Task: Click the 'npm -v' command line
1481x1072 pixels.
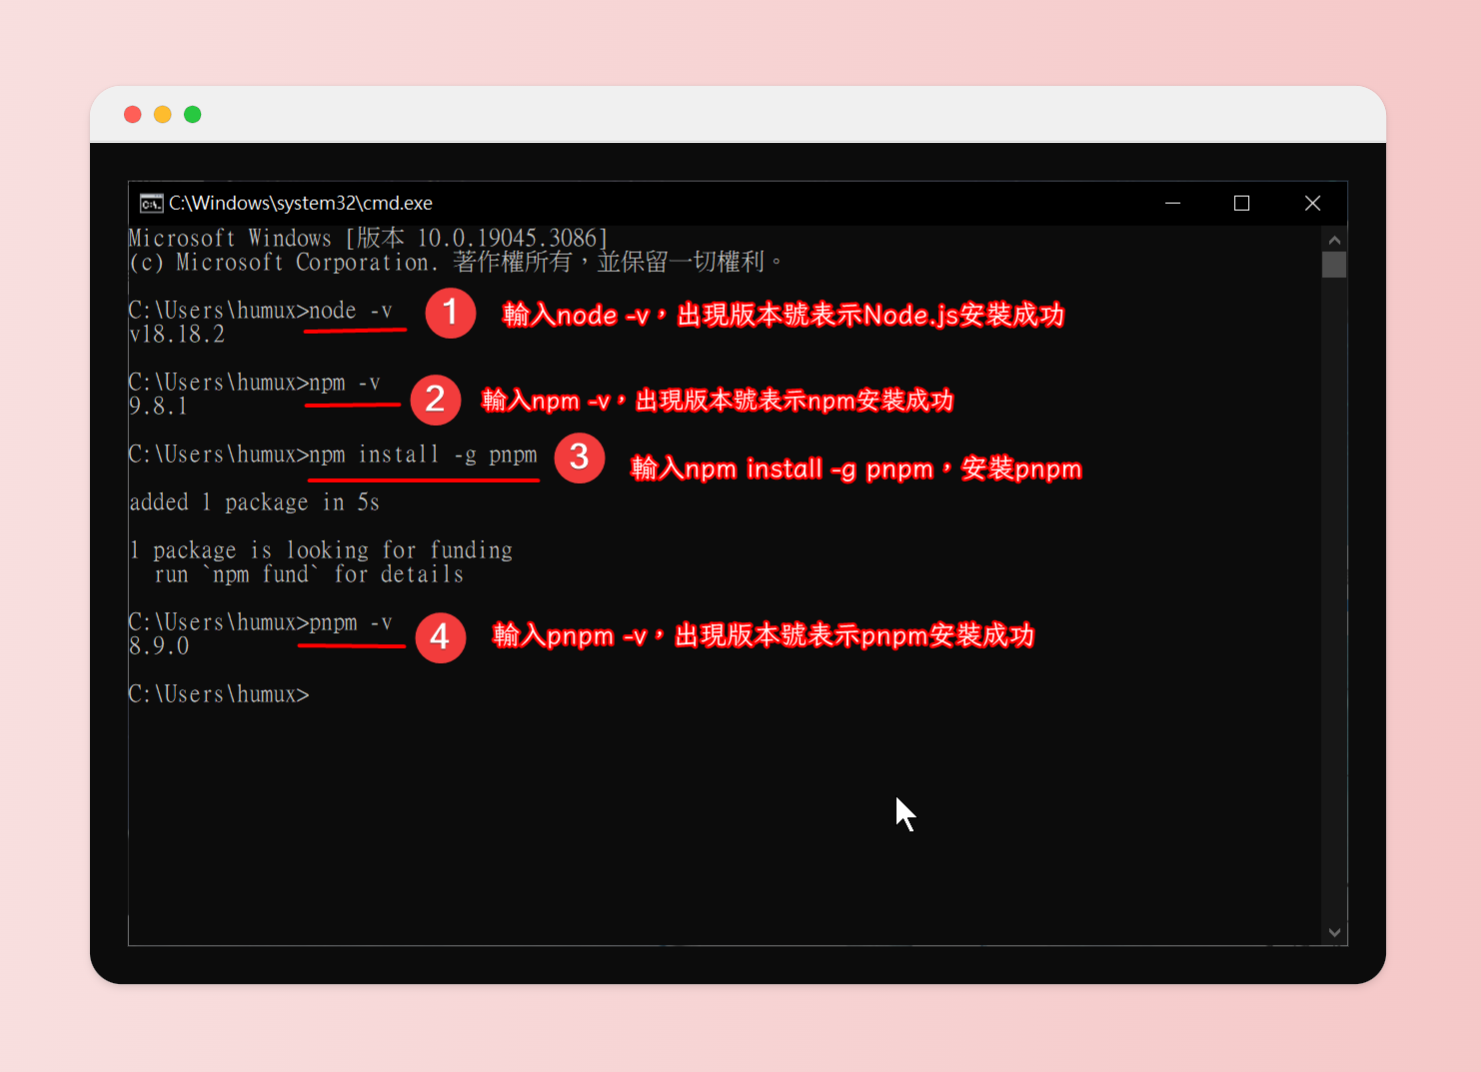Action: point(254,382)
